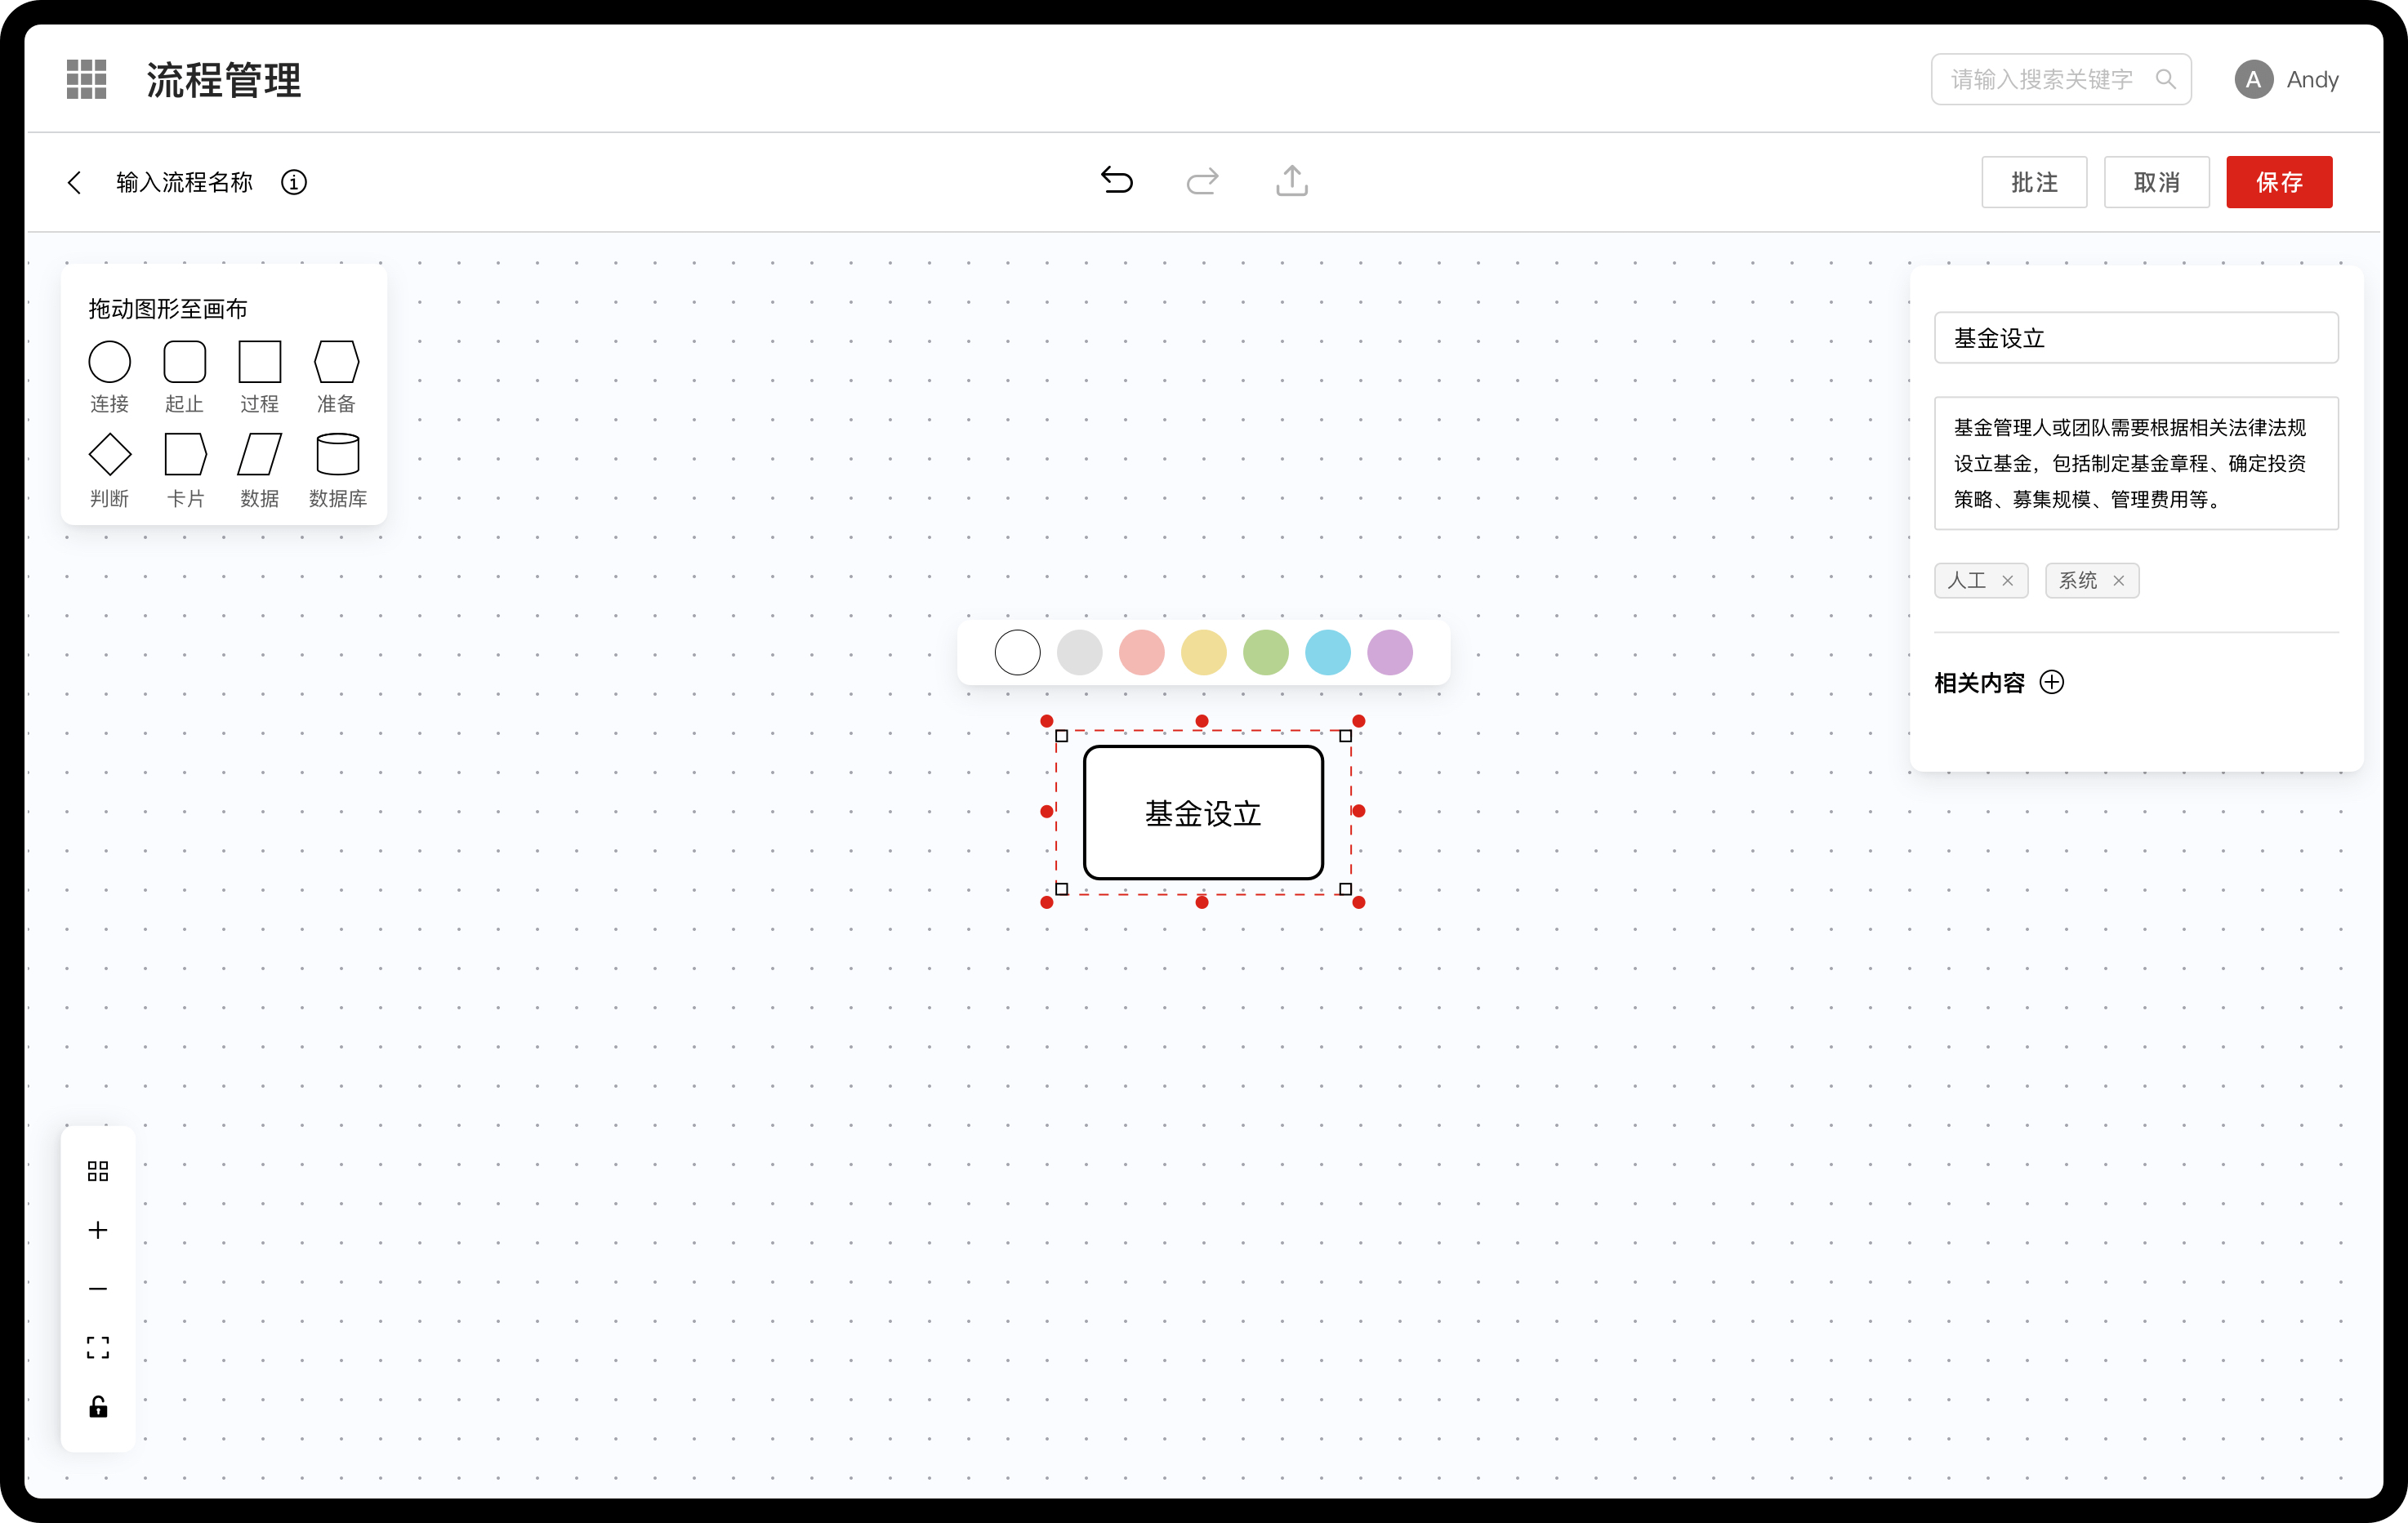
Task: Select the 连接 circle shape
Action: click(x=110, y=362)
